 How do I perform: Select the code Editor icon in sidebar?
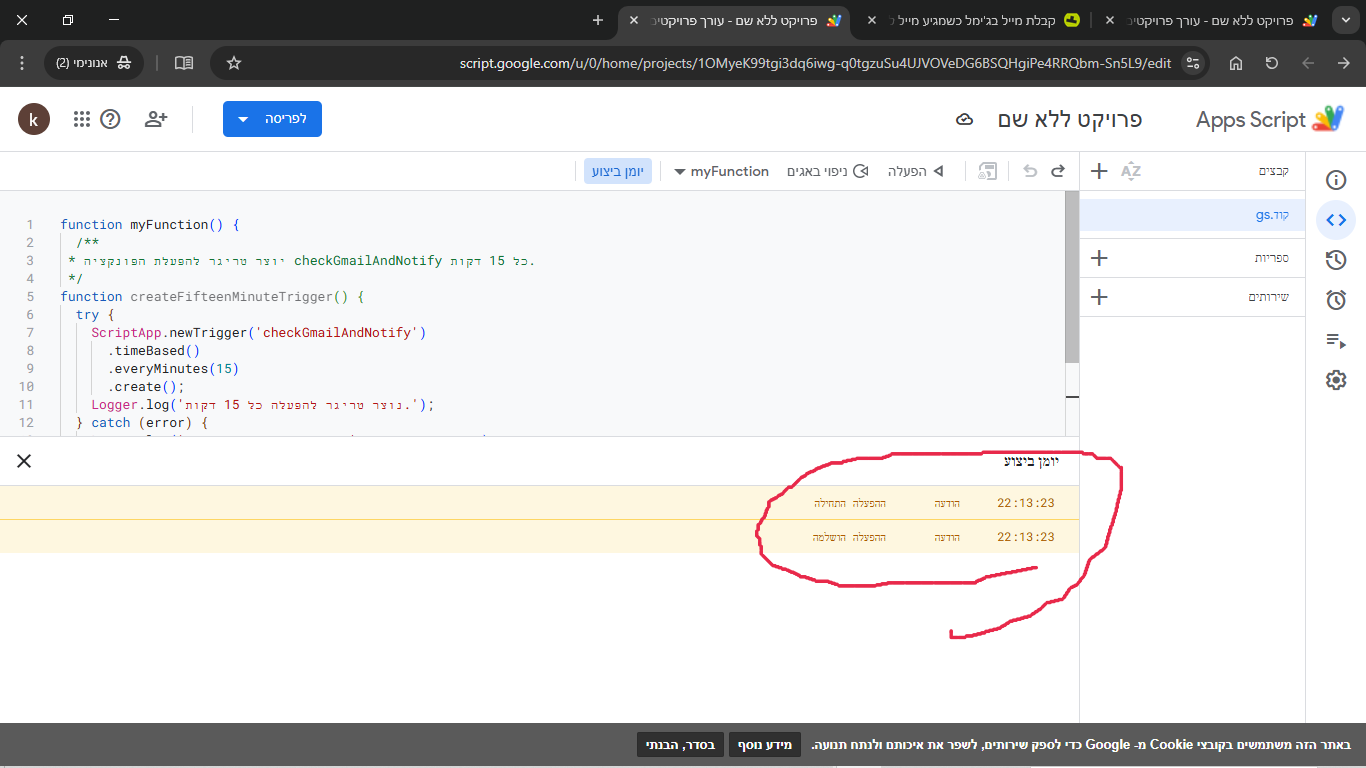[x=1336, y=220]
